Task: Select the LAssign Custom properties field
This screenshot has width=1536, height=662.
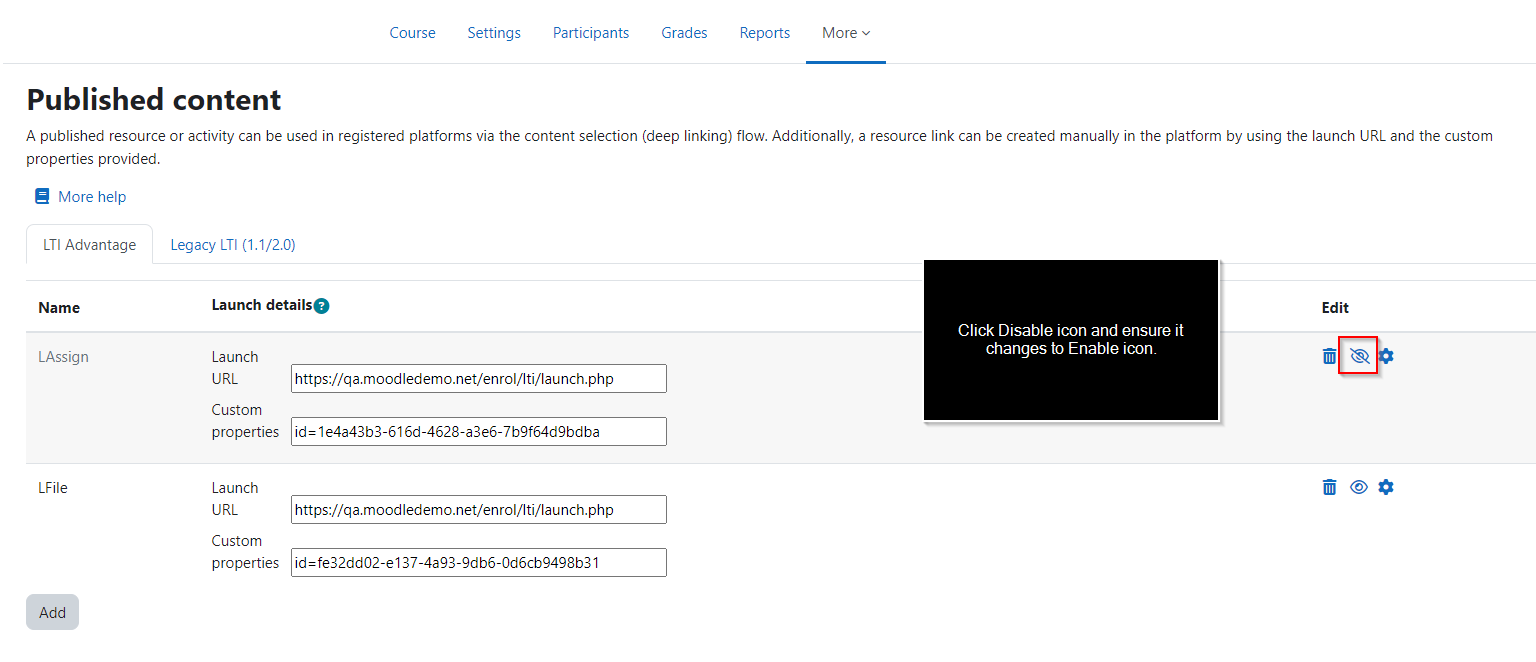Action: pyautogui.click(x=479, y=431)
